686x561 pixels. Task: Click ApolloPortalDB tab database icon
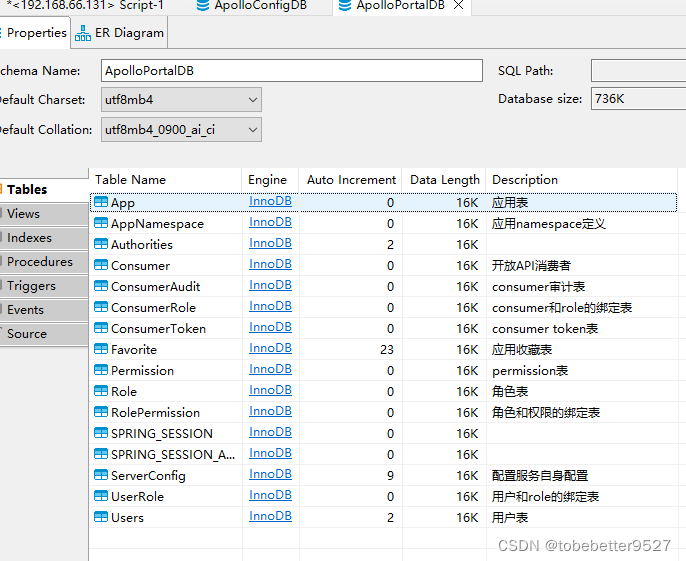click(345, 5)
